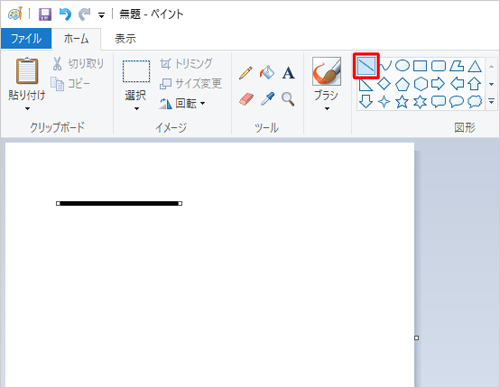Select the Eraser tool
500x388 pixels.
[246, 99]
